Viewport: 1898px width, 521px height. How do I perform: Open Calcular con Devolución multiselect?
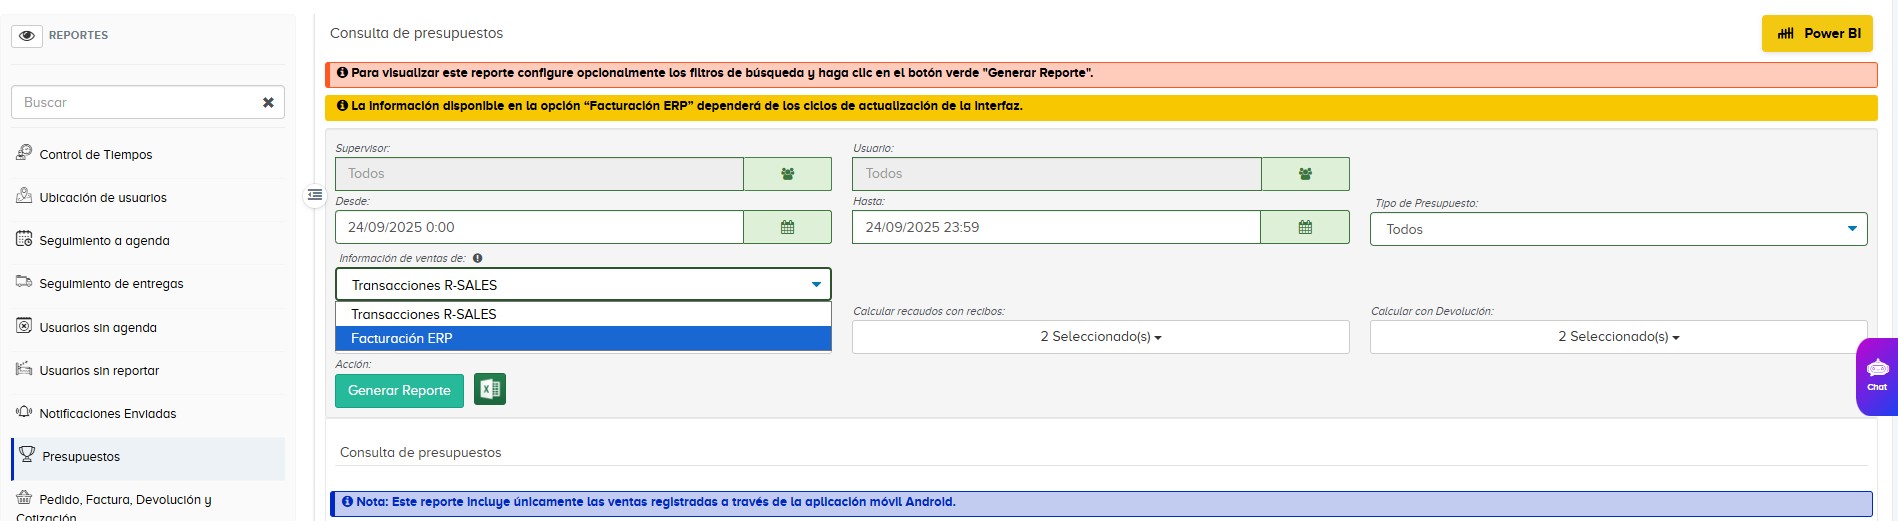[x=1618, y=337]
